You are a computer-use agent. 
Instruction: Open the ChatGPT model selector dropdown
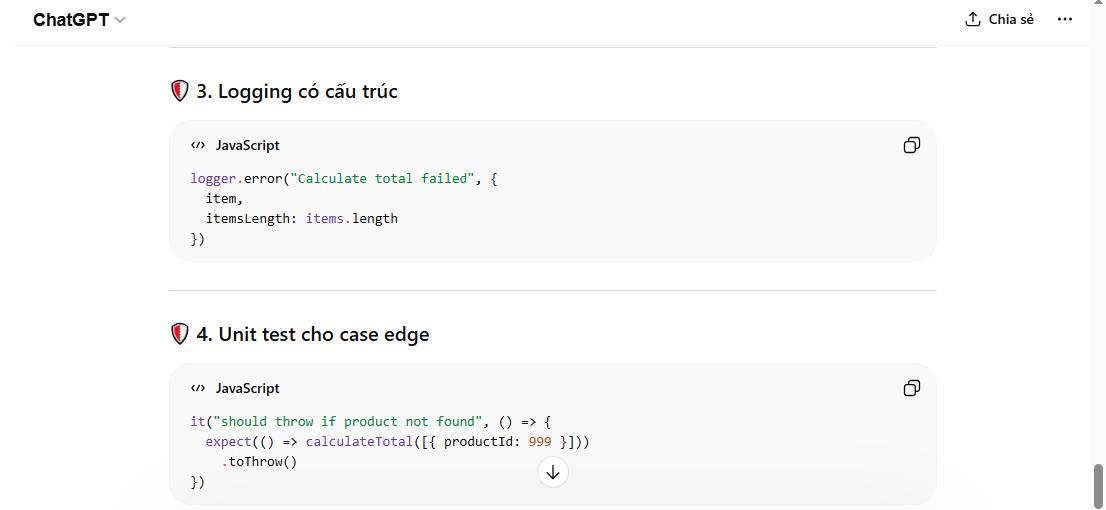click(x=79, y=20)
